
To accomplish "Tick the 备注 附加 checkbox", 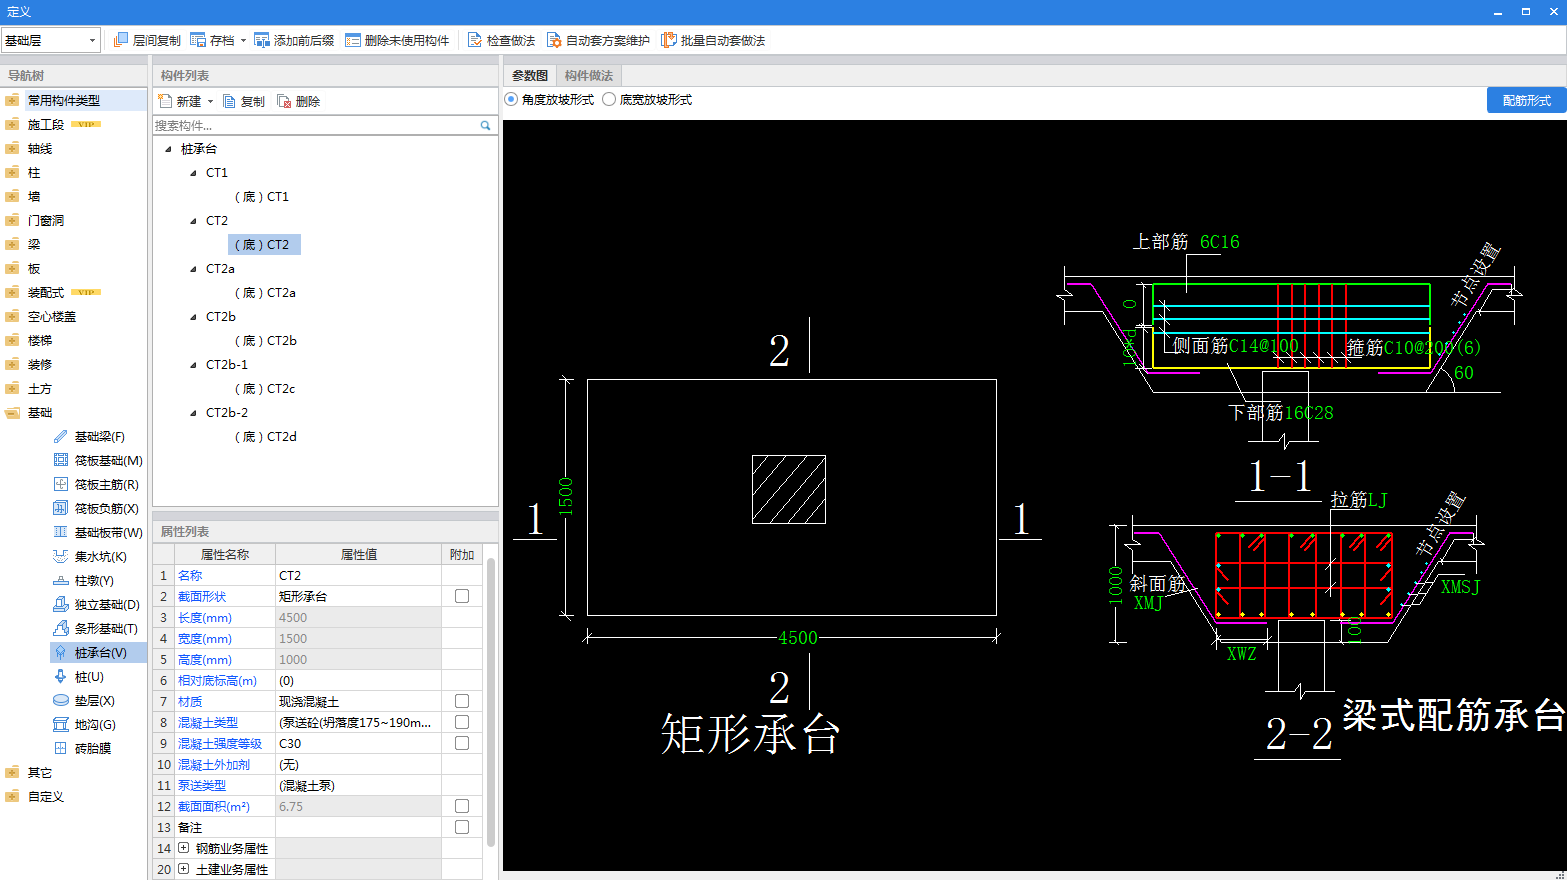I will [462, 827].
